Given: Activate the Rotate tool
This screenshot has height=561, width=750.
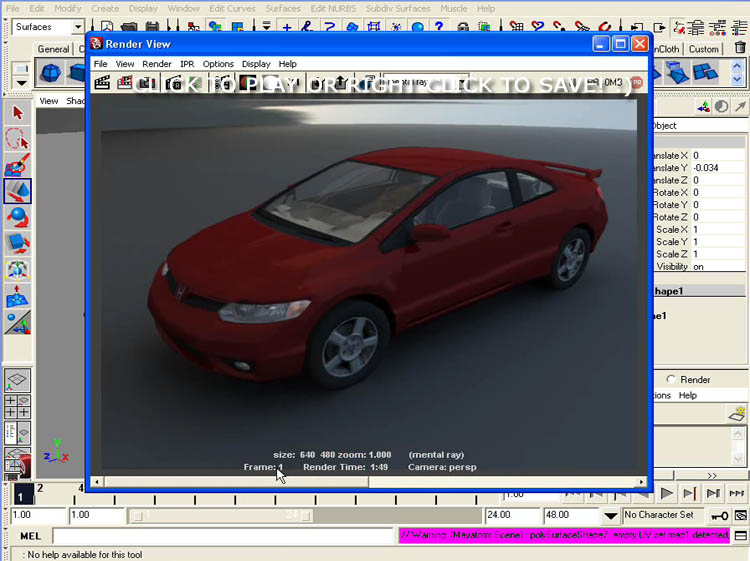Looking at the screenshot, I should tap(17, 217).
